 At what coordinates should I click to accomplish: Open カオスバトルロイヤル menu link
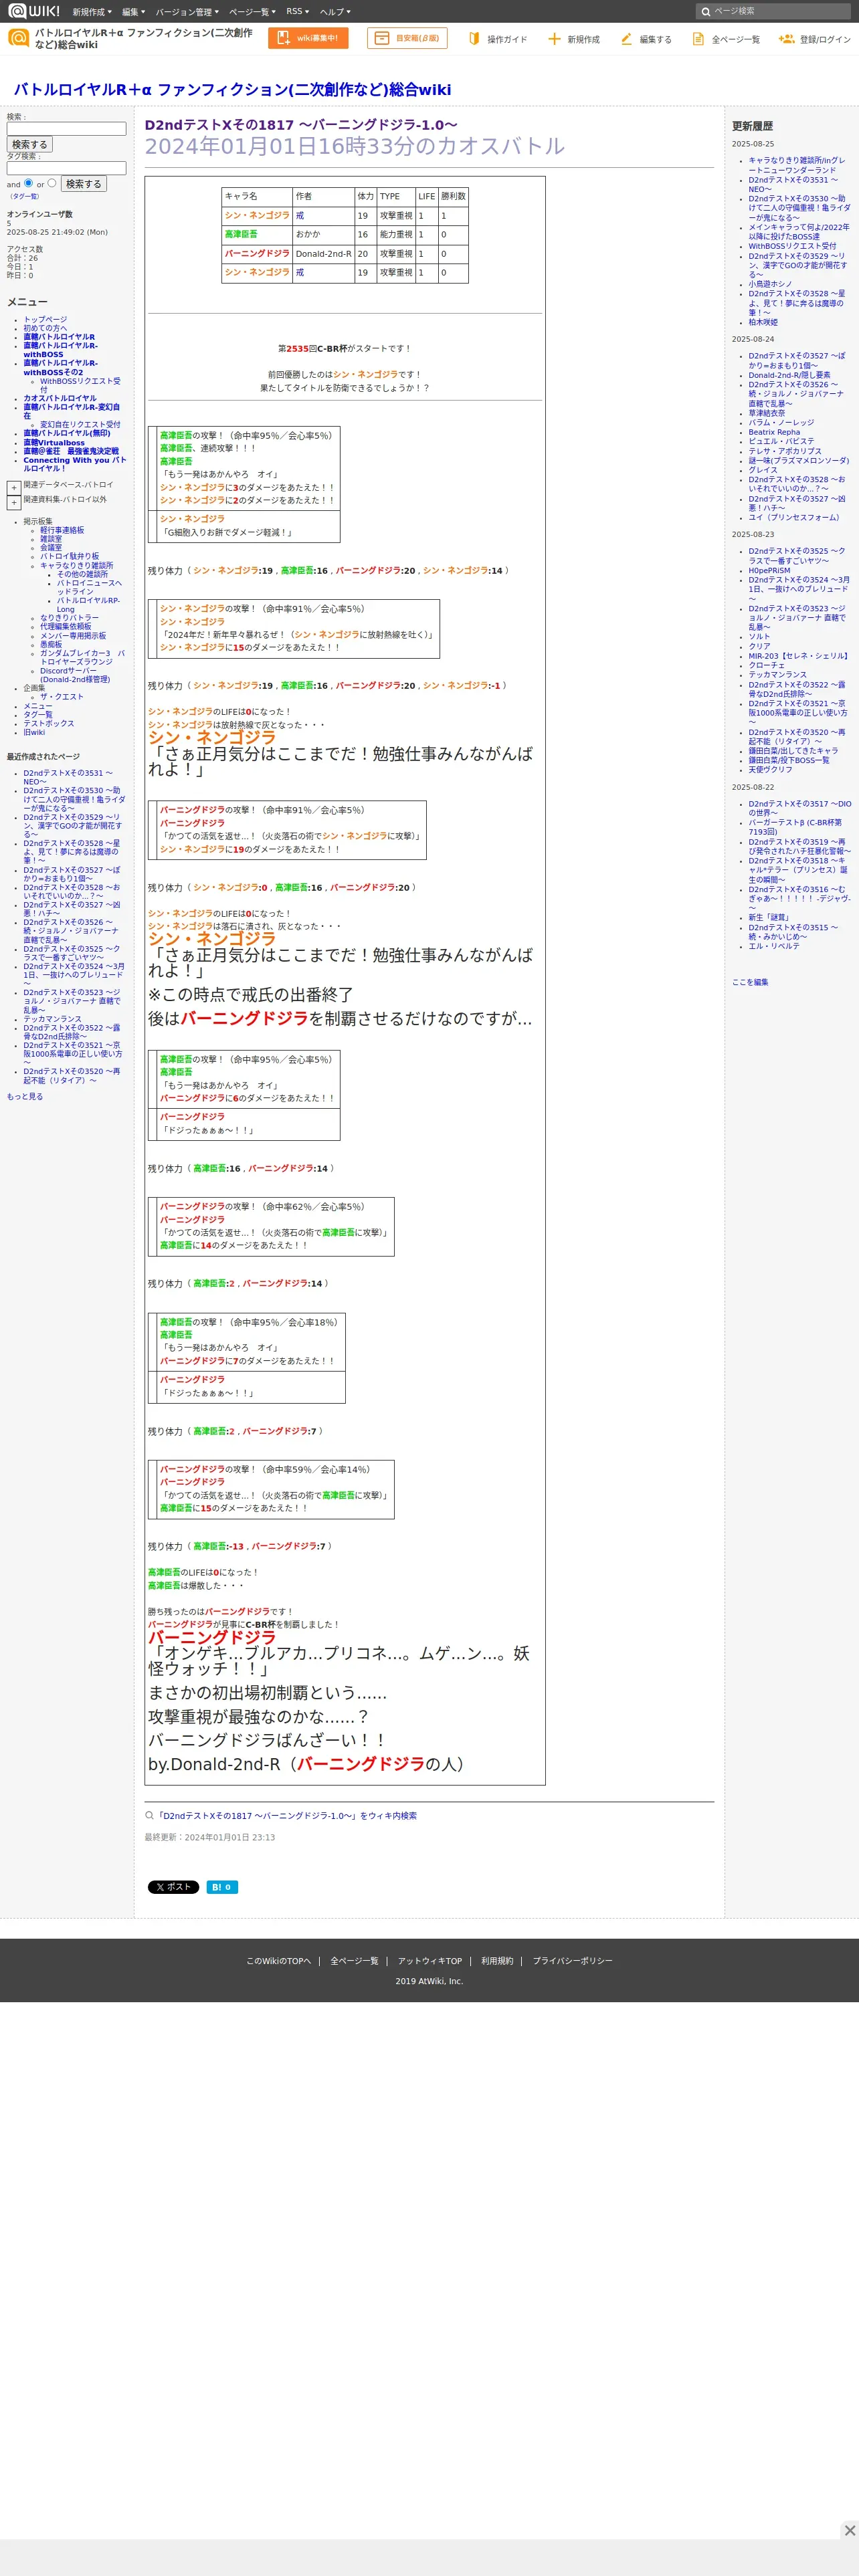point(60,398)
